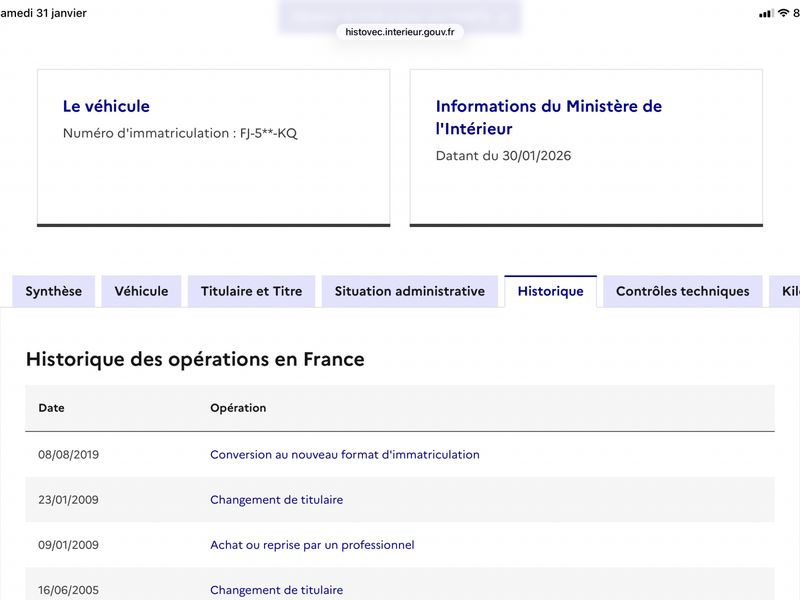Open the Contrôles techniques tab
Viewport: 800px width, 600px height.
pos(683,291)
